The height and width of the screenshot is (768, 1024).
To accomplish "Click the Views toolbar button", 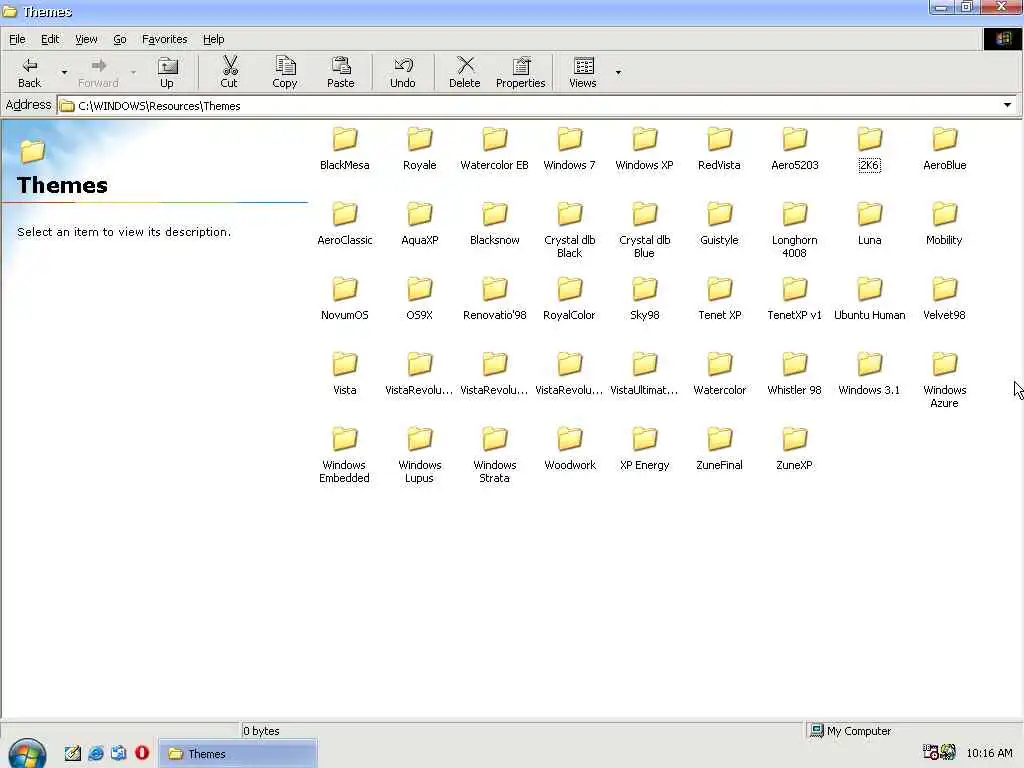I will 583,72.
